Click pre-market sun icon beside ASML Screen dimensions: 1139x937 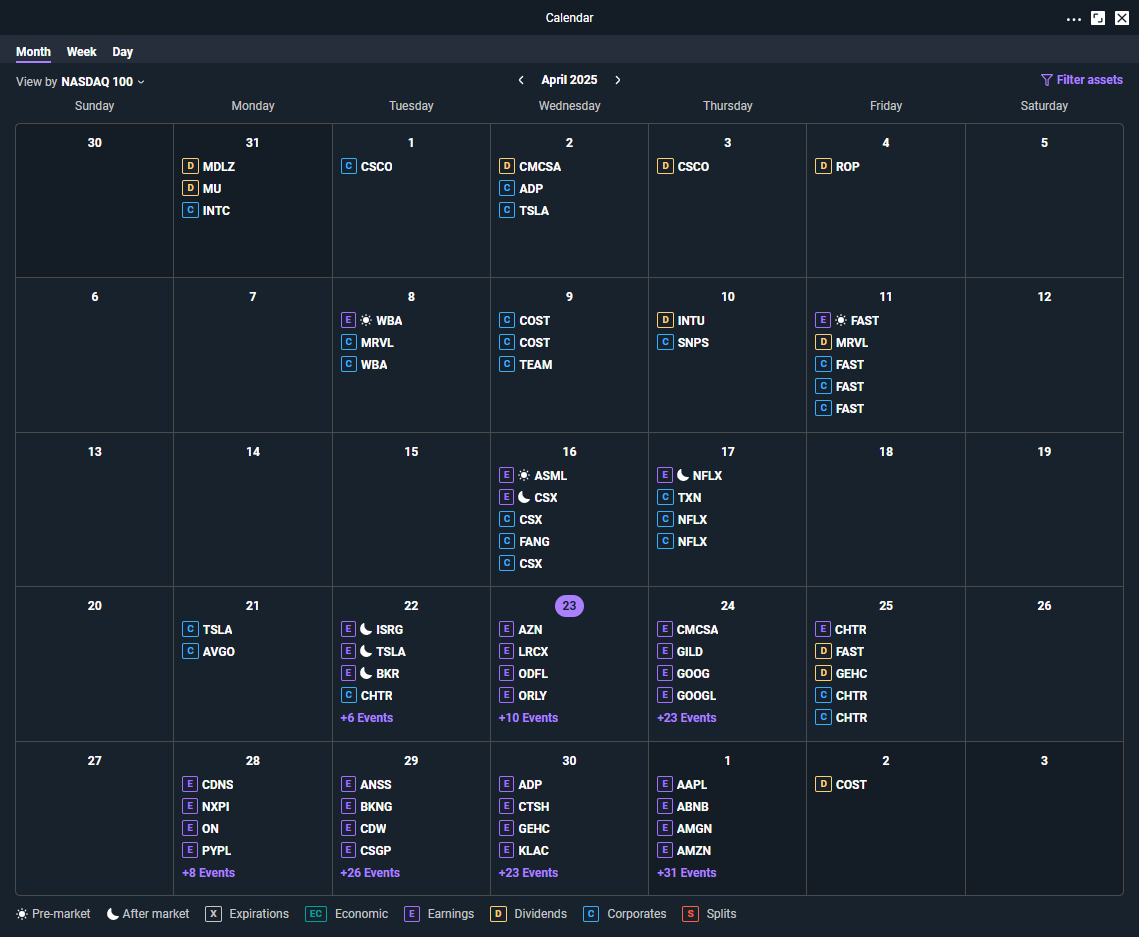tap(524, 476)
